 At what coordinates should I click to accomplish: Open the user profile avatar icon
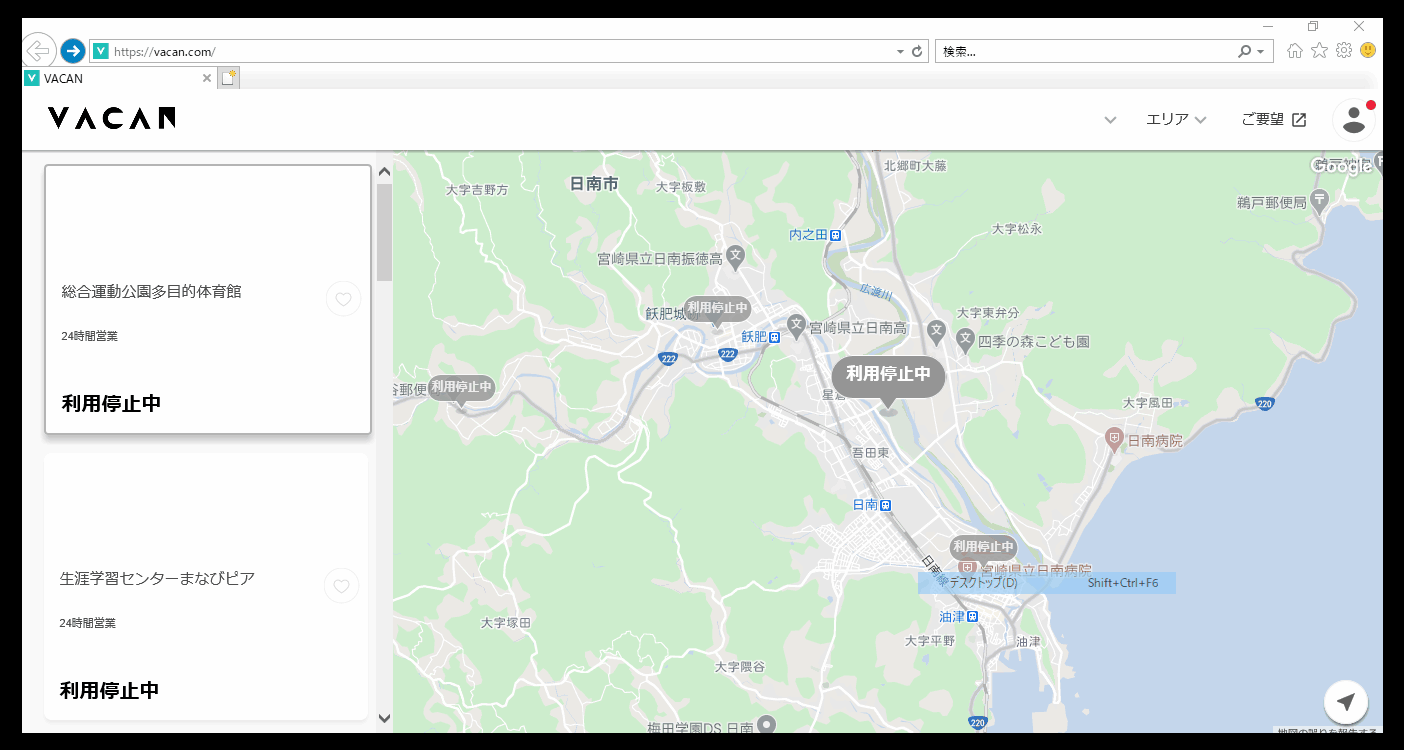1354,119
